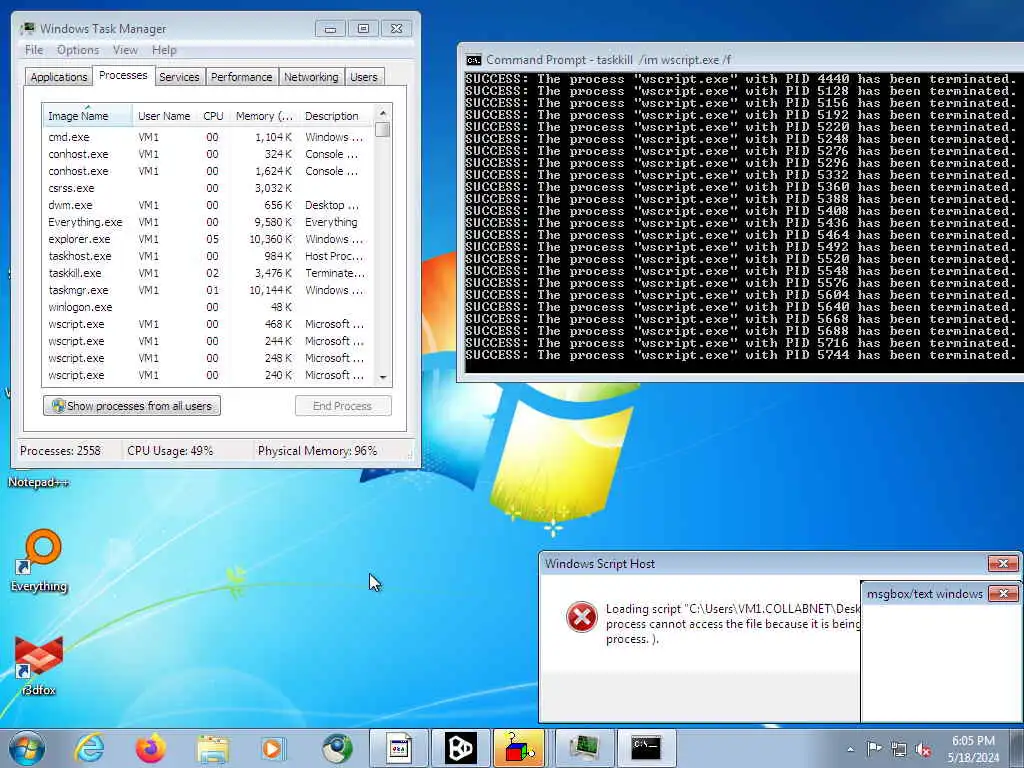Switch to Services tab
The width and height of the screenshot is (1024, 768).
coord(179,77)
